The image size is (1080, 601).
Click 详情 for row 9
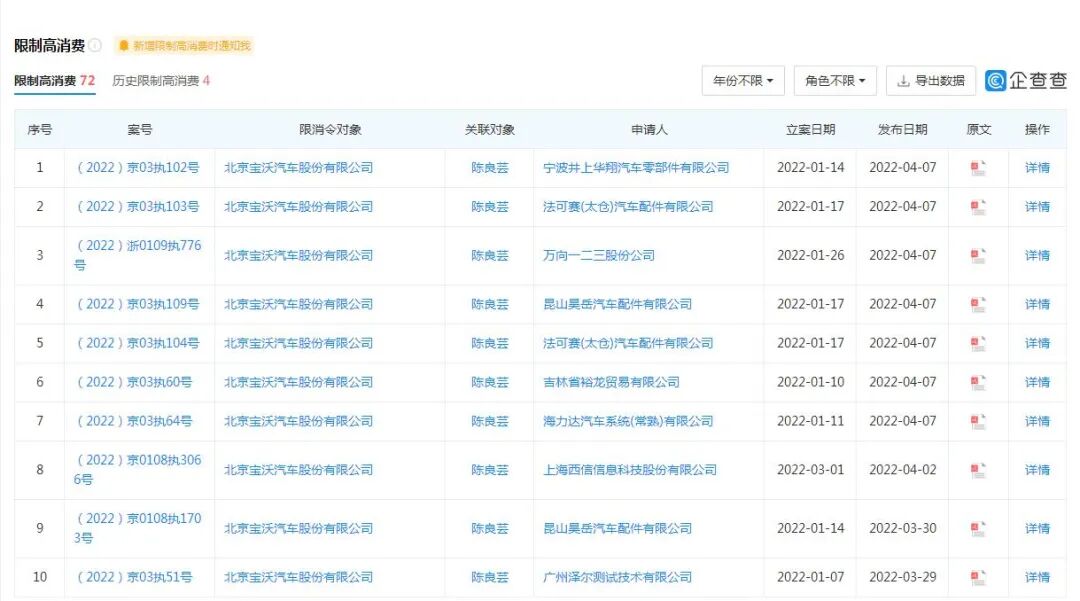point(1037,529)
